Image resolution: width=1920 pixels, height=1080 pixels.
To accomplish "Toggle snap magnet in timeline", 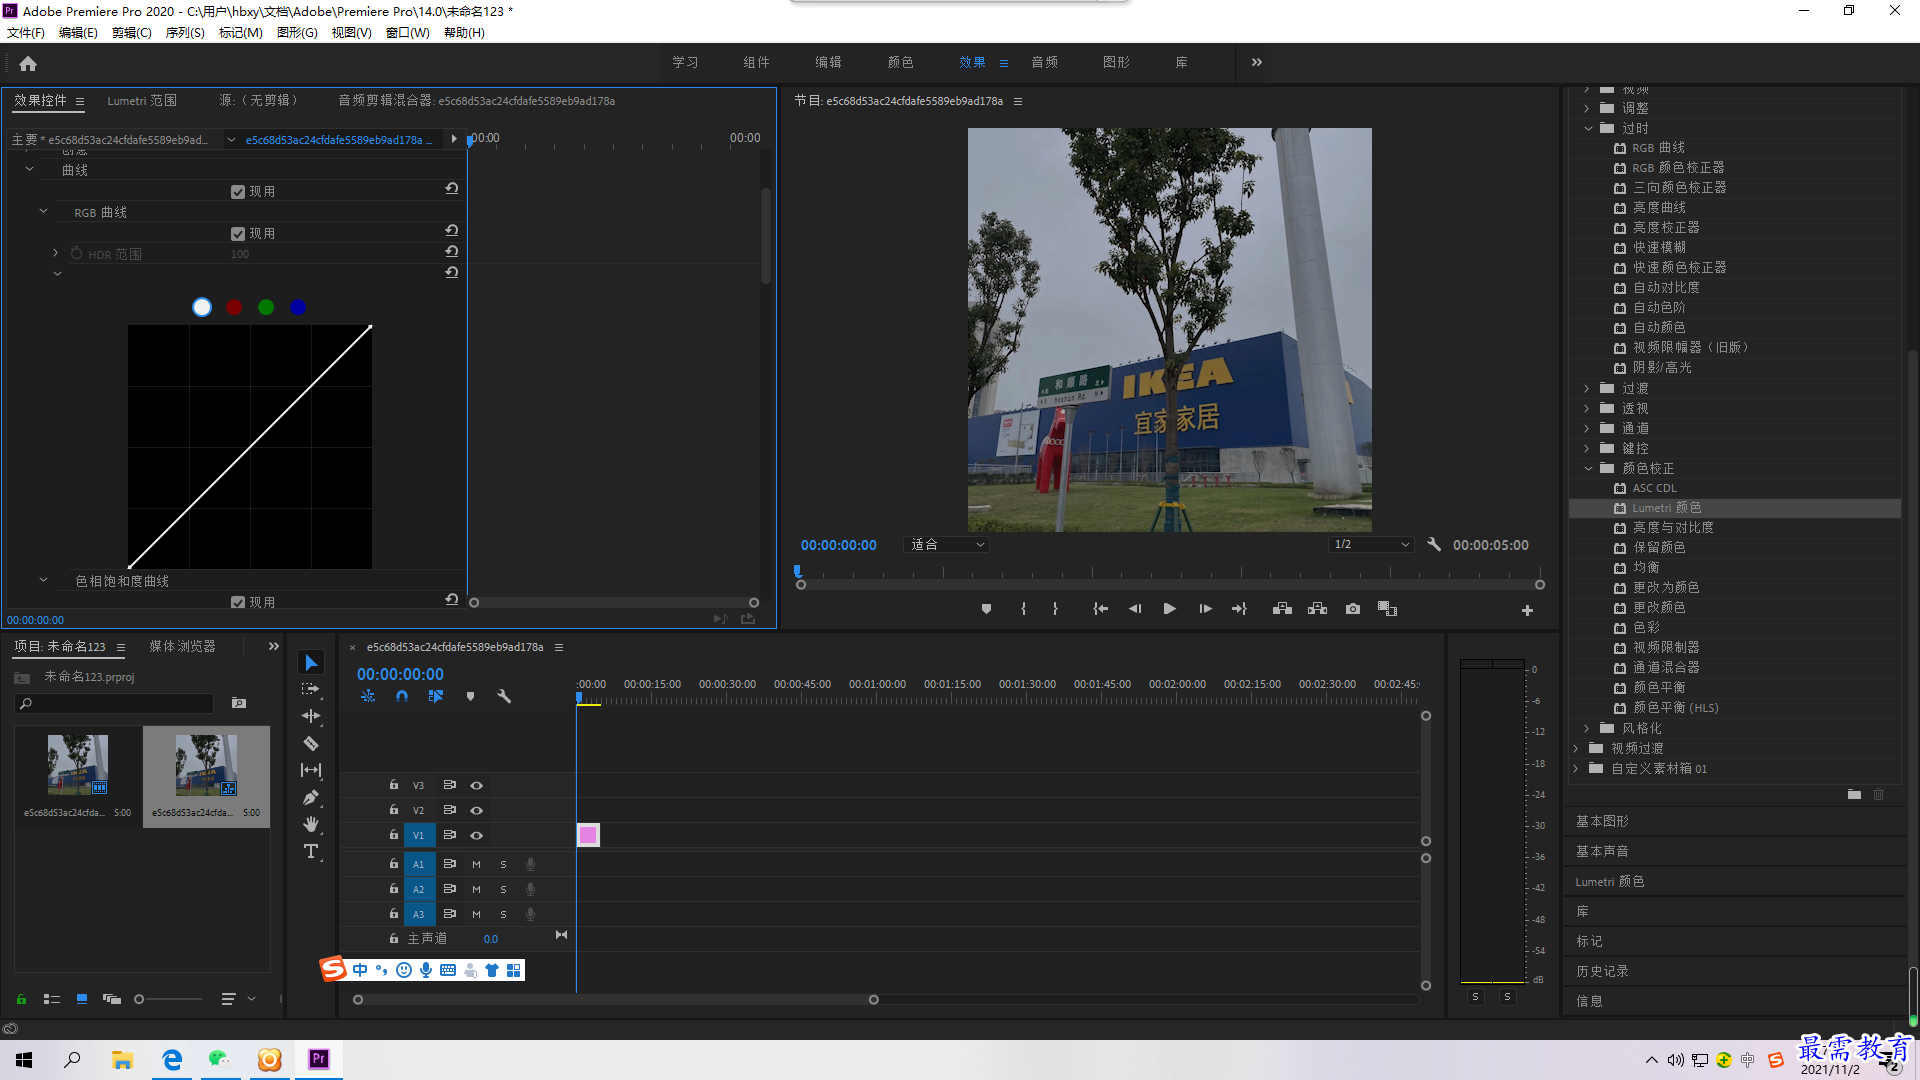I will click(402, 696).
